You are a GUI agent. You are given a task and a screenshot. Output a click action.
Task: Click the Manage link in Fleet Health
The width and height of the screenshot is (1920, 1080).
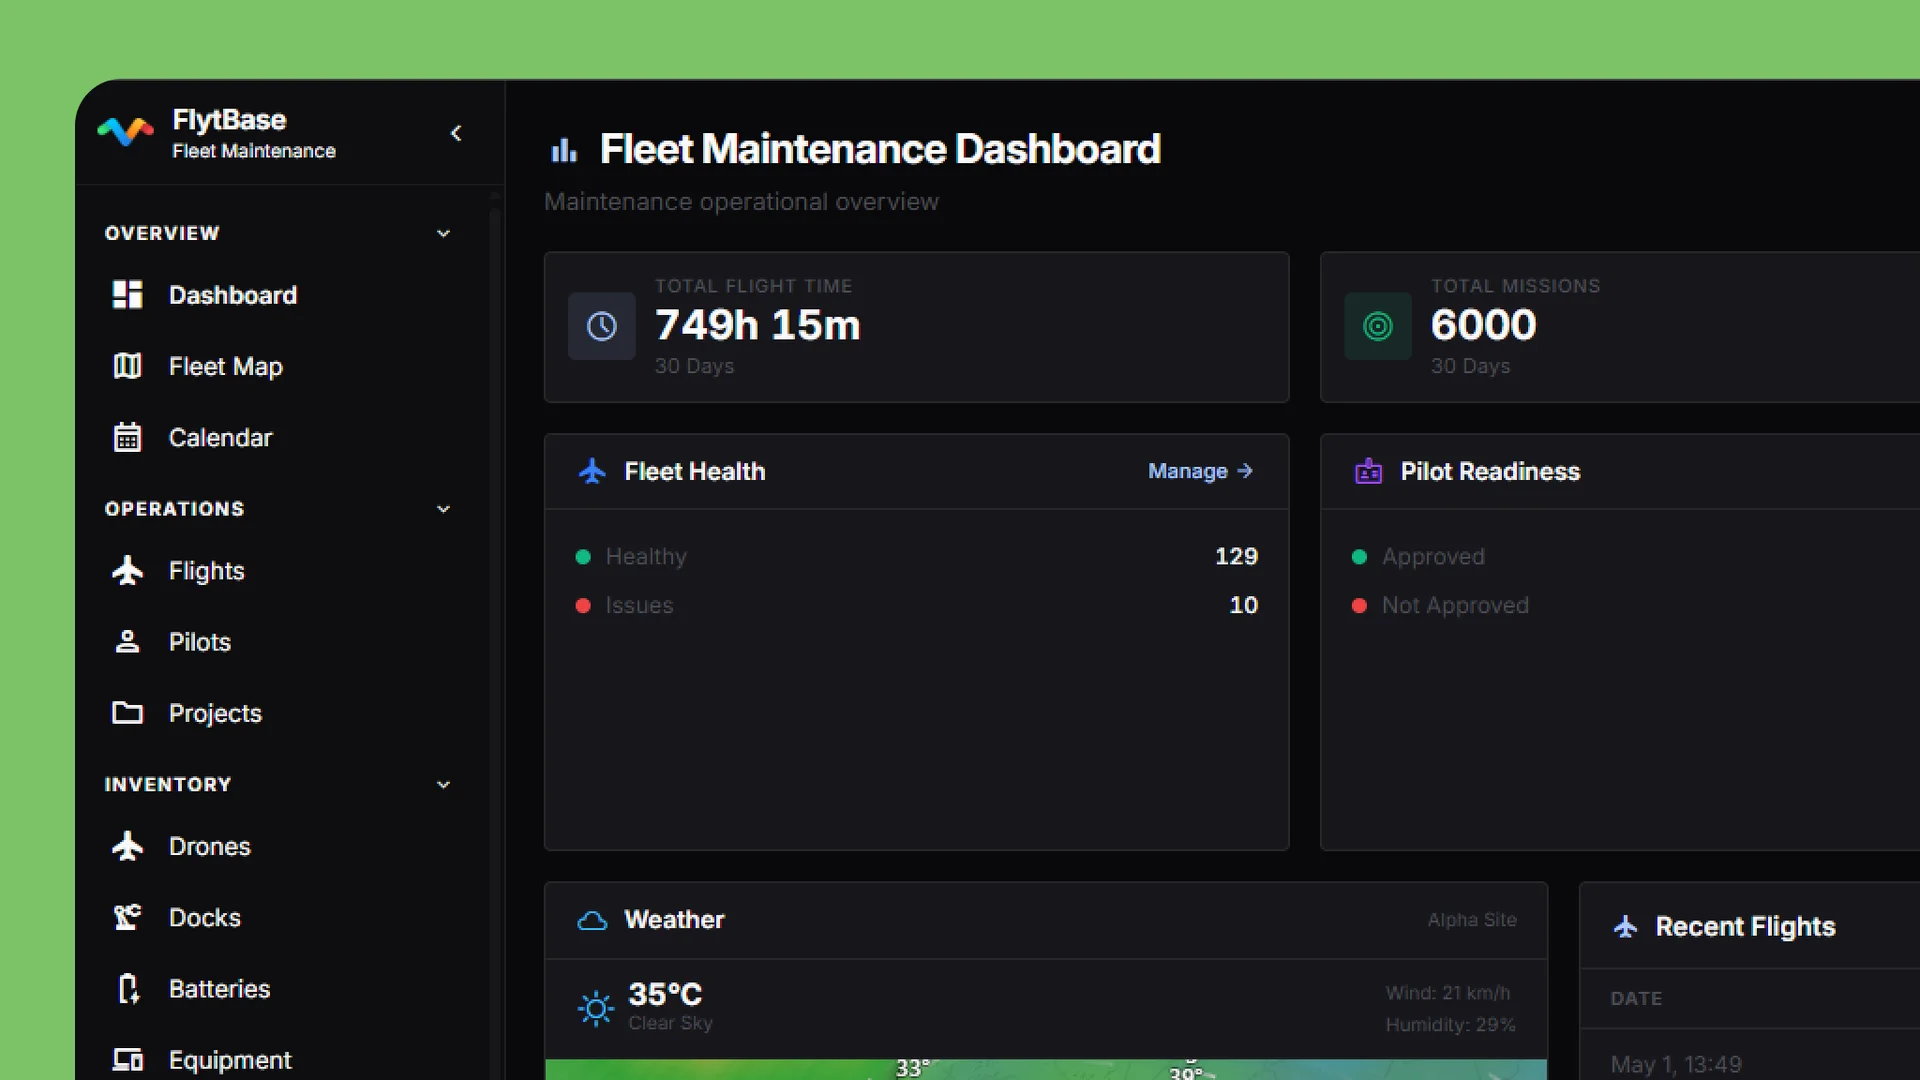coord(1200,471)
